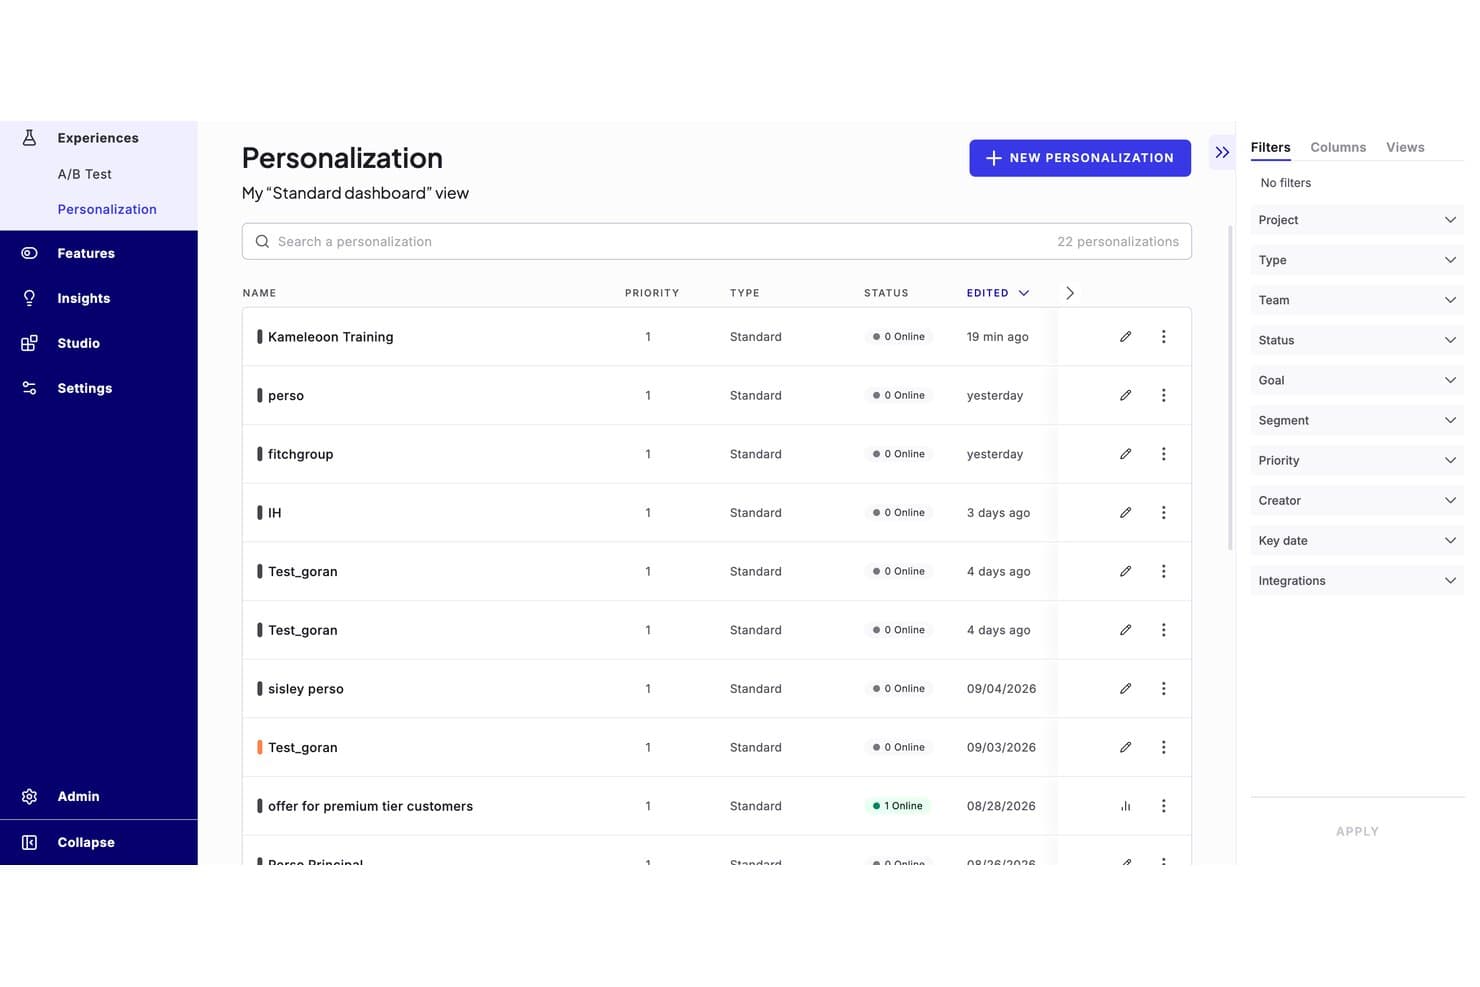Open A/B Test in the sidebar

coord(85,174)
